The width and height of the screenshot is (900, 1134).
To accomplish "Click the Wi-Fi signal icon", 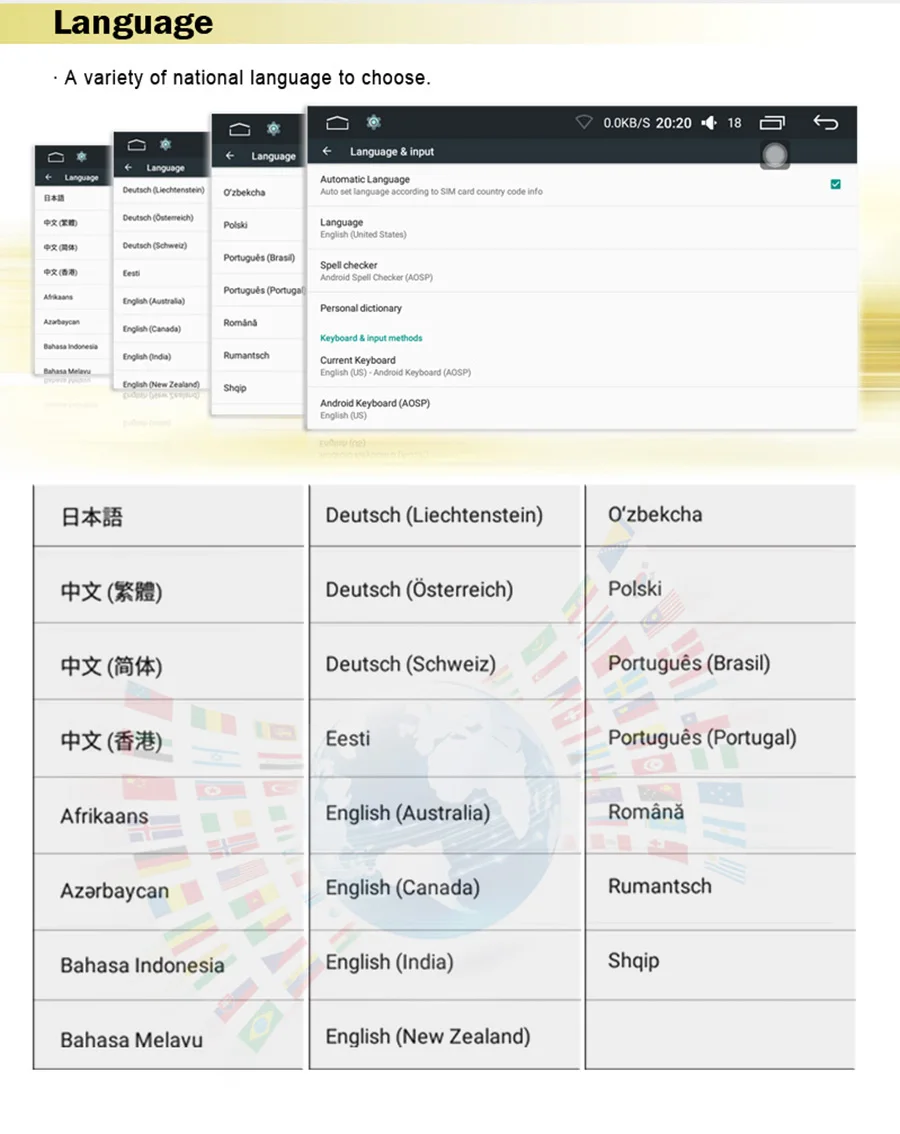I will [584, 122].
